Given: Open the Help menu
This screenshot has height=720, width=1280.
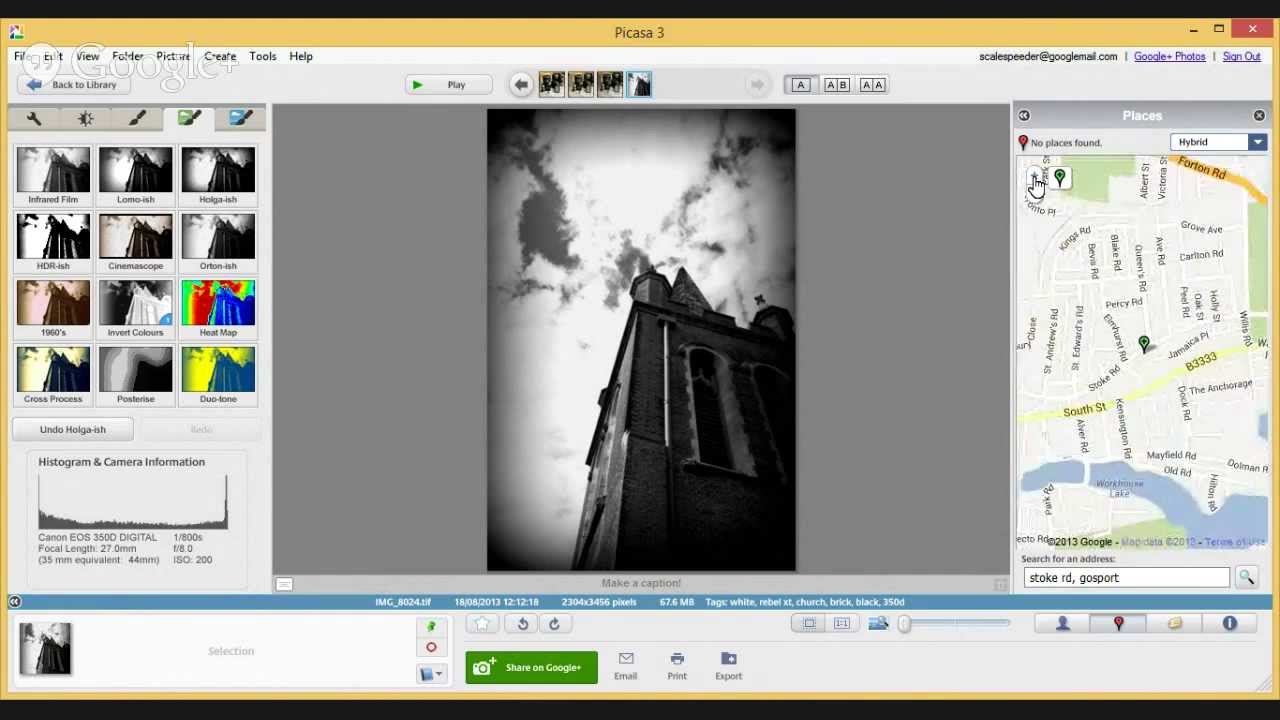Looking at the screenshot, I should 301,56.
